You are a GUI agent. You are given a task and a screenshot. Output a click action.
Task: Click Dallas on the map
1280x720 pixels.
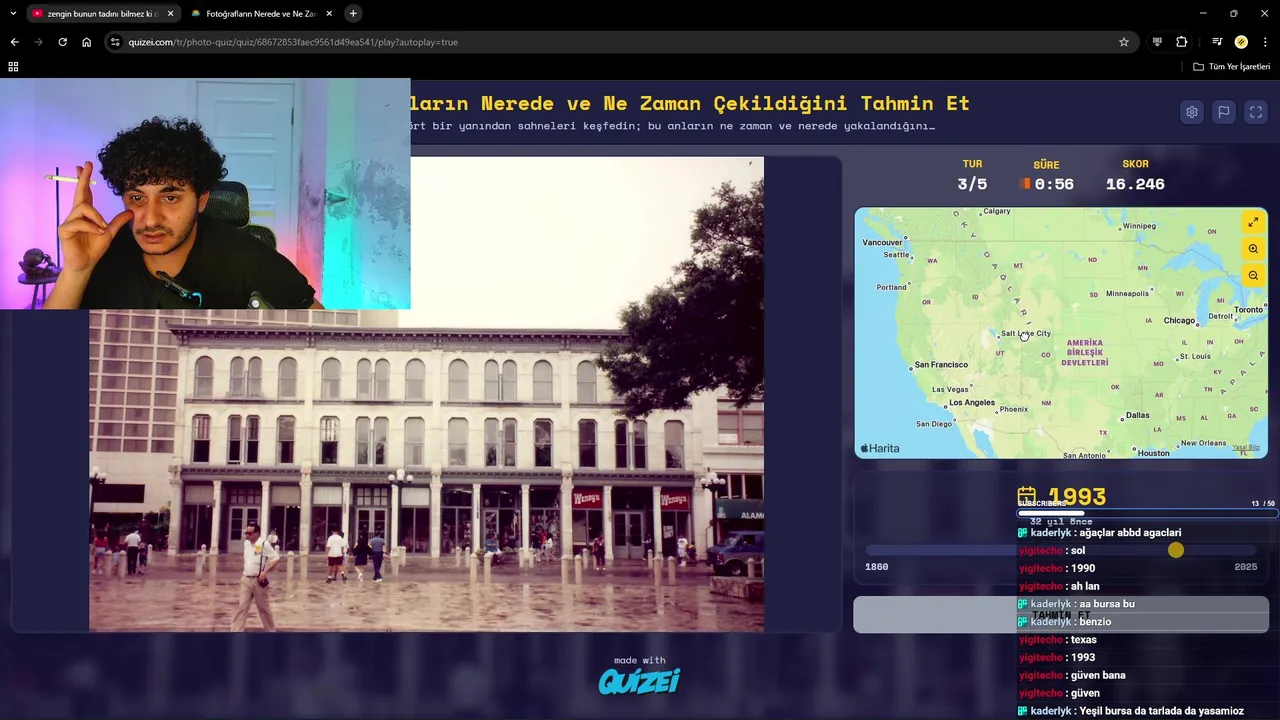tap(1137, 415)
